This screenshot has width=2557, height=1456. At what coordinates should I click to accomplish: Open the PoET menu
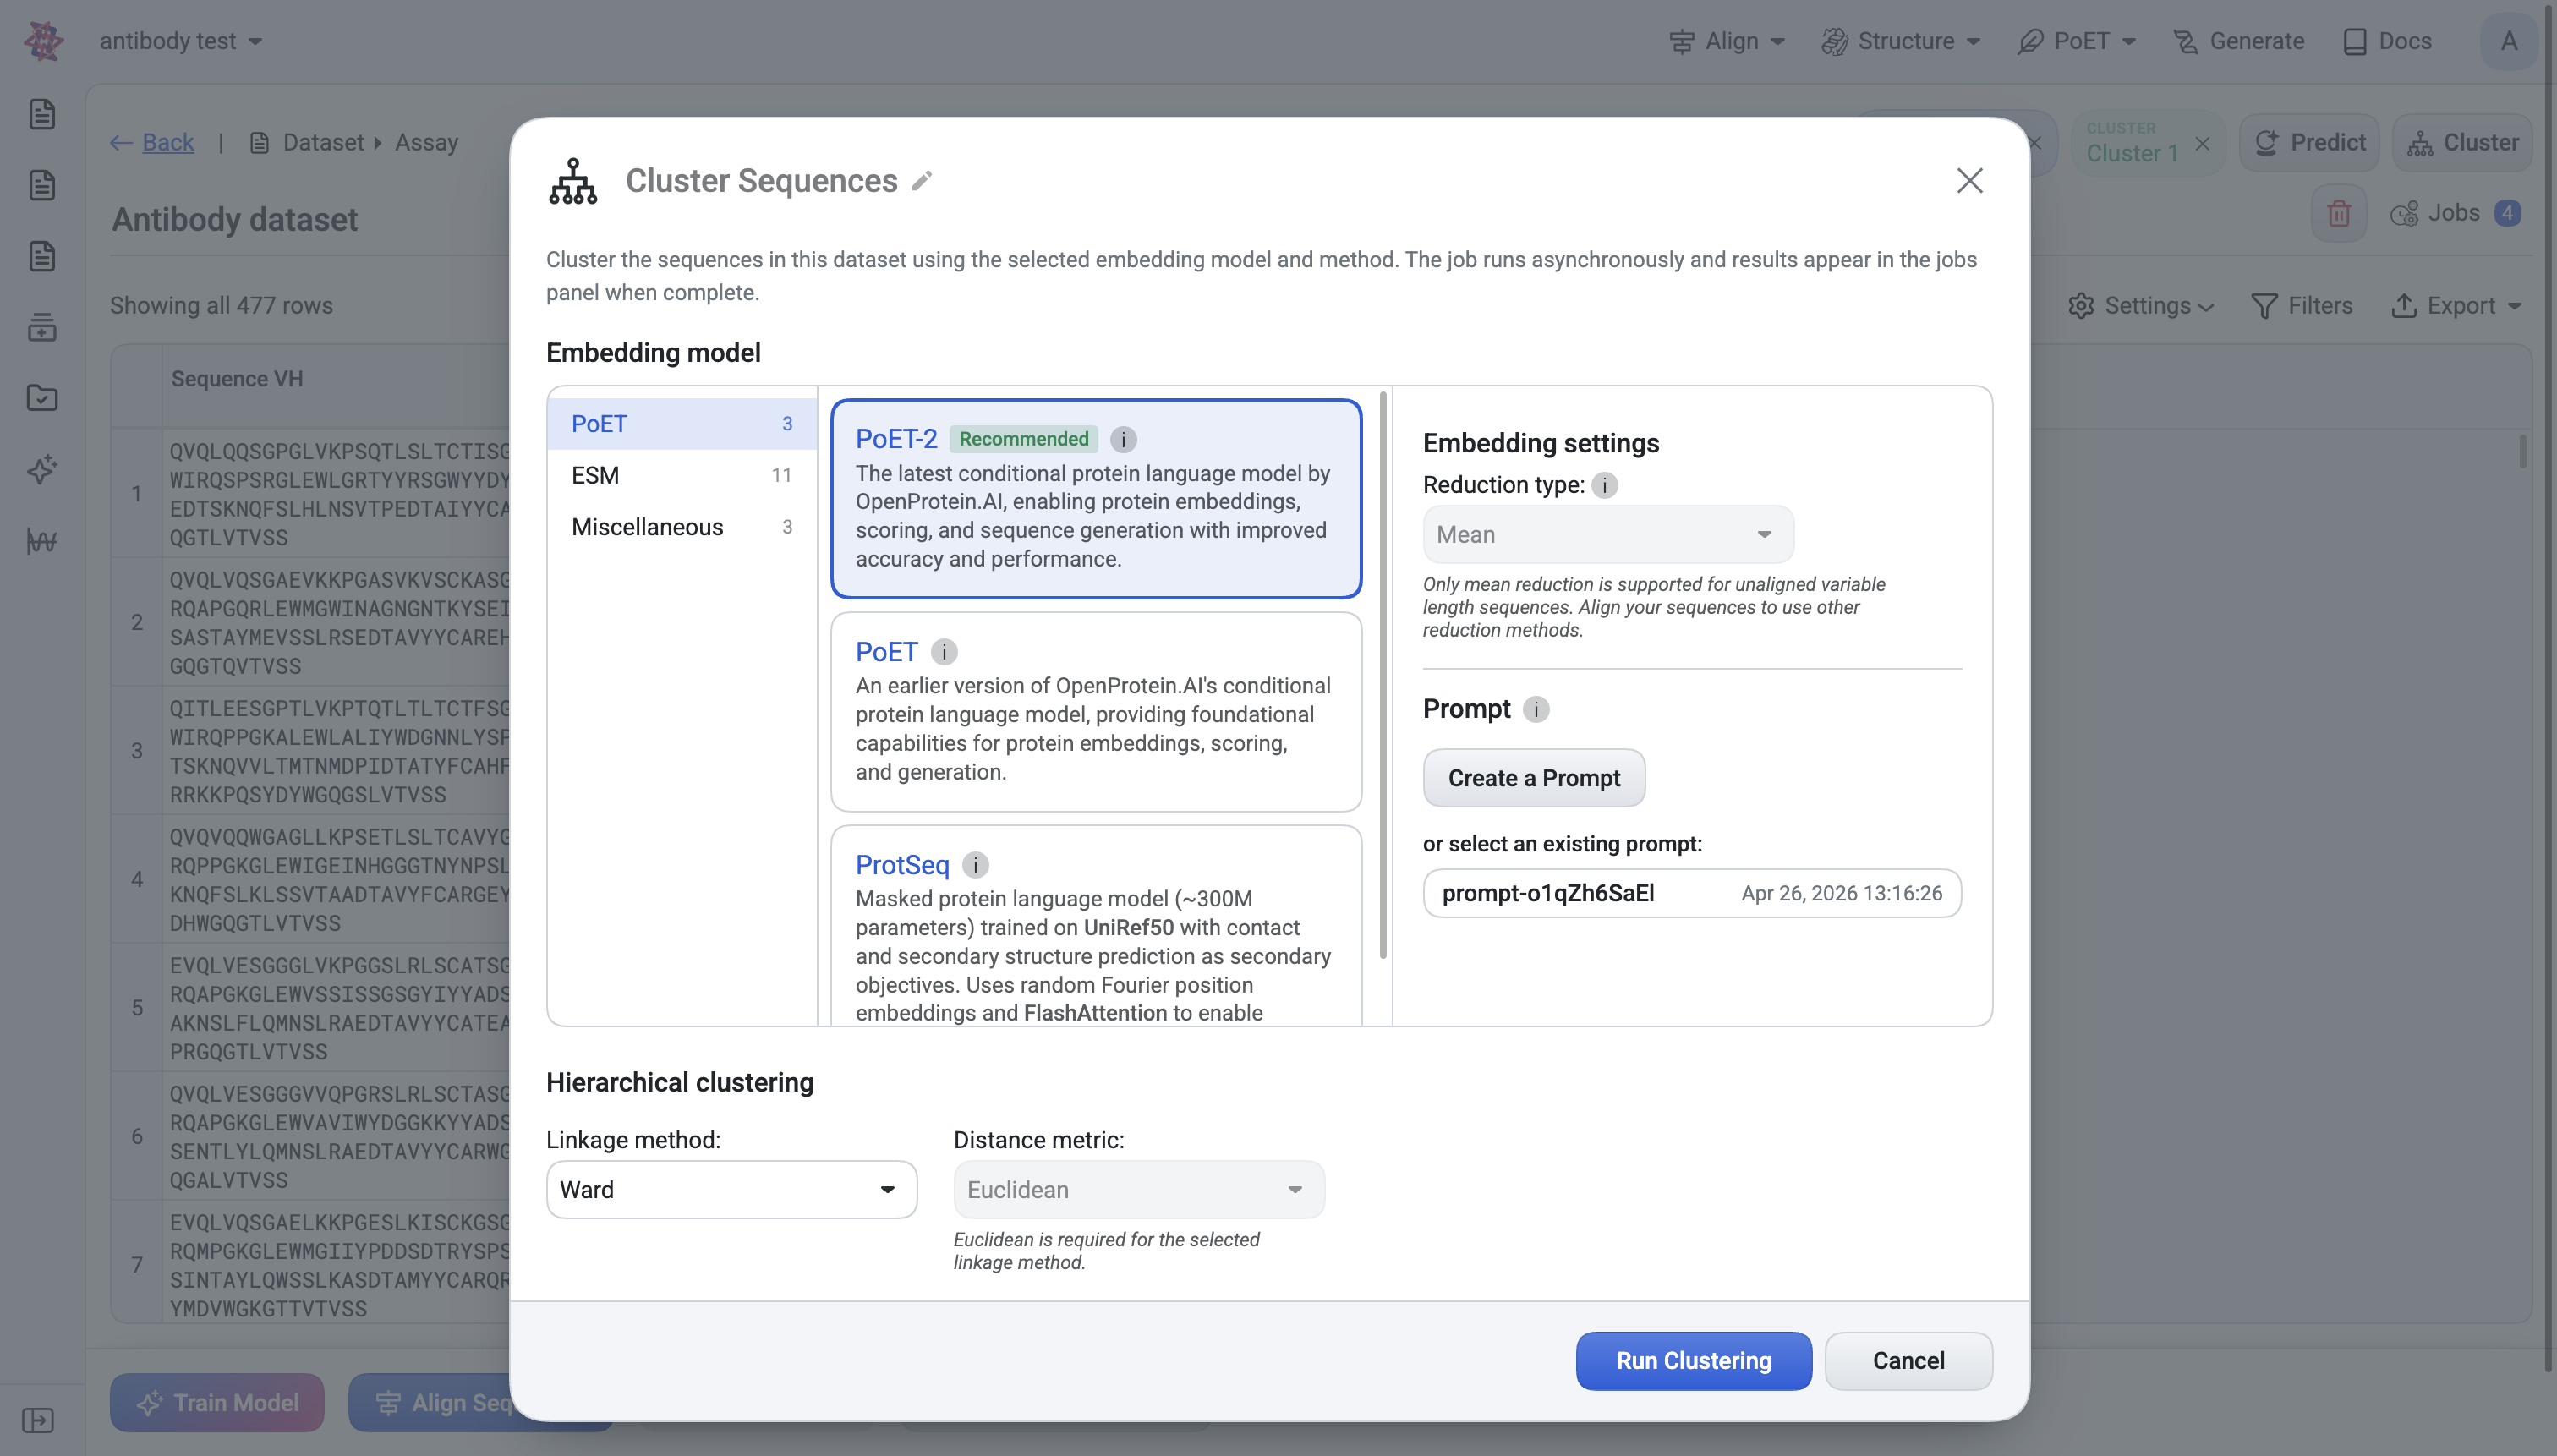tap(2077, 41)
